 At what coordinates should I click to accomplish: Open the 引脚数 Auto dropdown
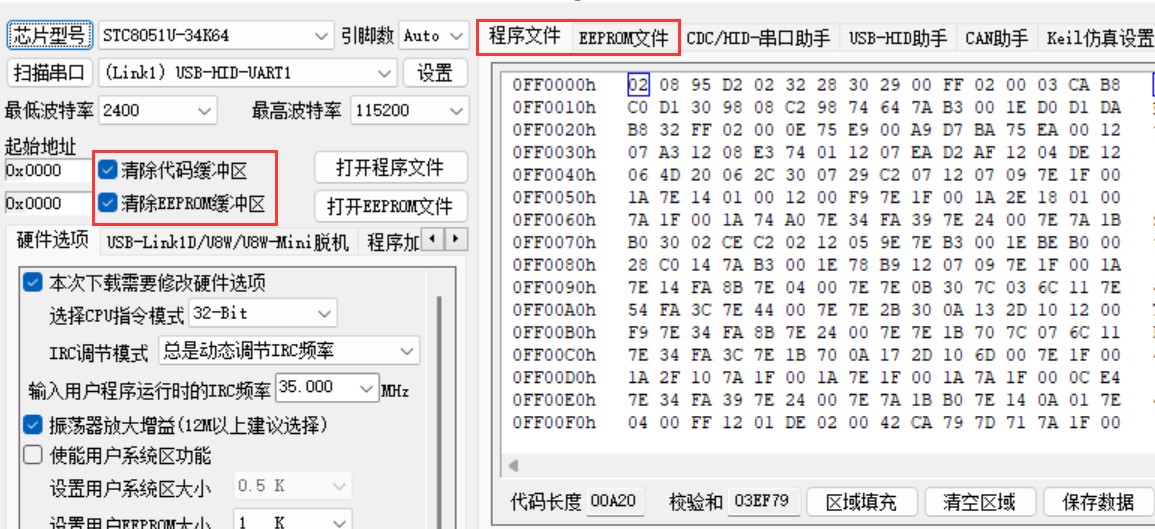(x=433, y=35)
